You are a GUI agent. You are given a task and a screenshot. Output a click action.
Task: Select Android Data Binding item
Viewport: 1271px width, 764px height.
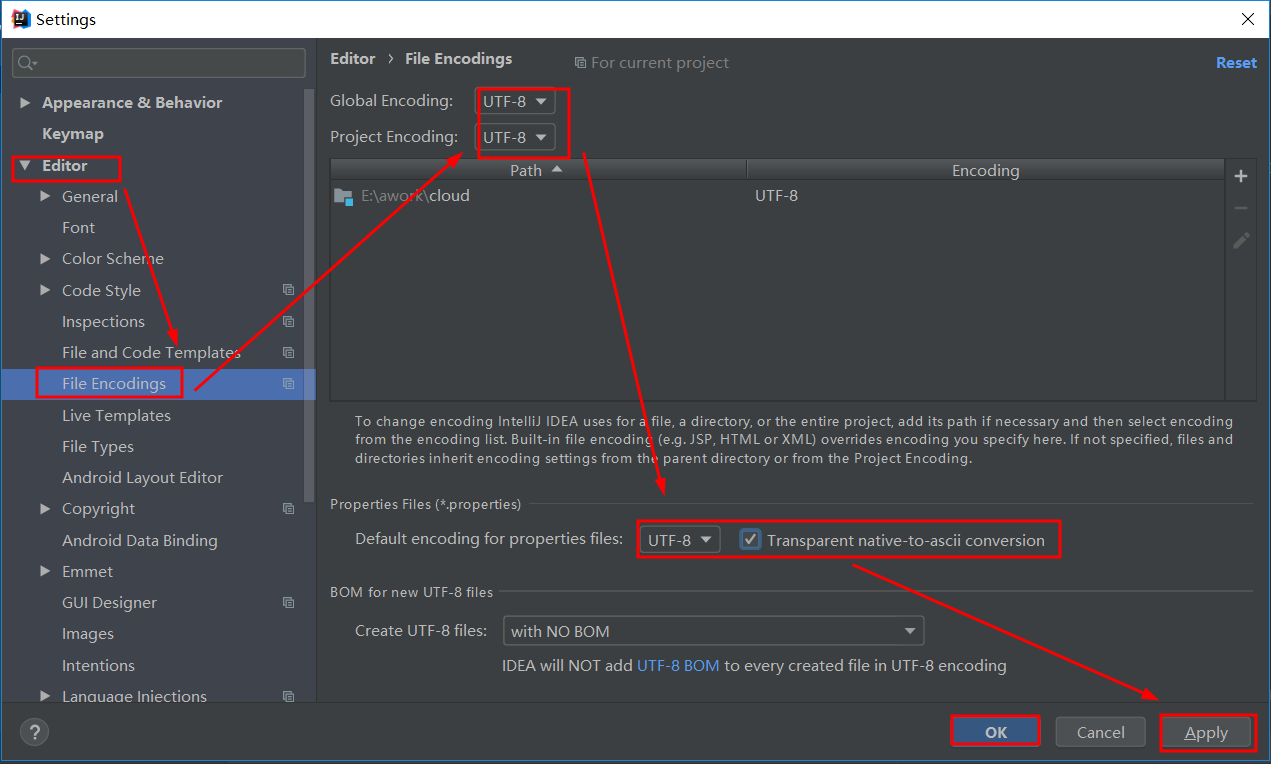coord(140,540)
